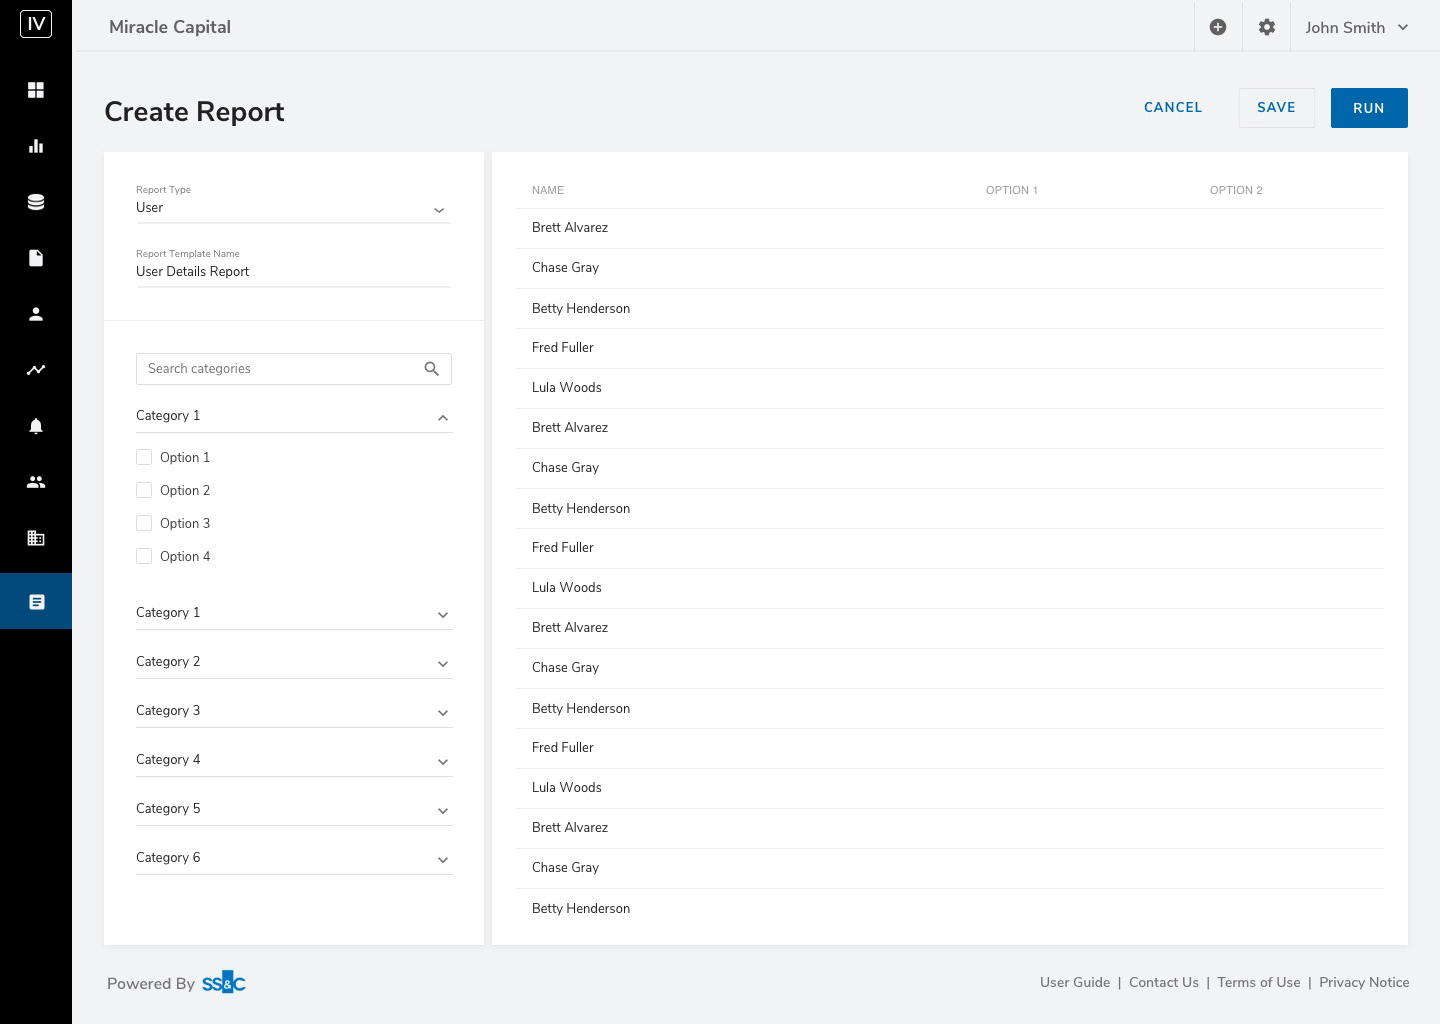Open the document file icon in sidebar
This screenshot has height=1024, width=1440.
pos(36,258)
